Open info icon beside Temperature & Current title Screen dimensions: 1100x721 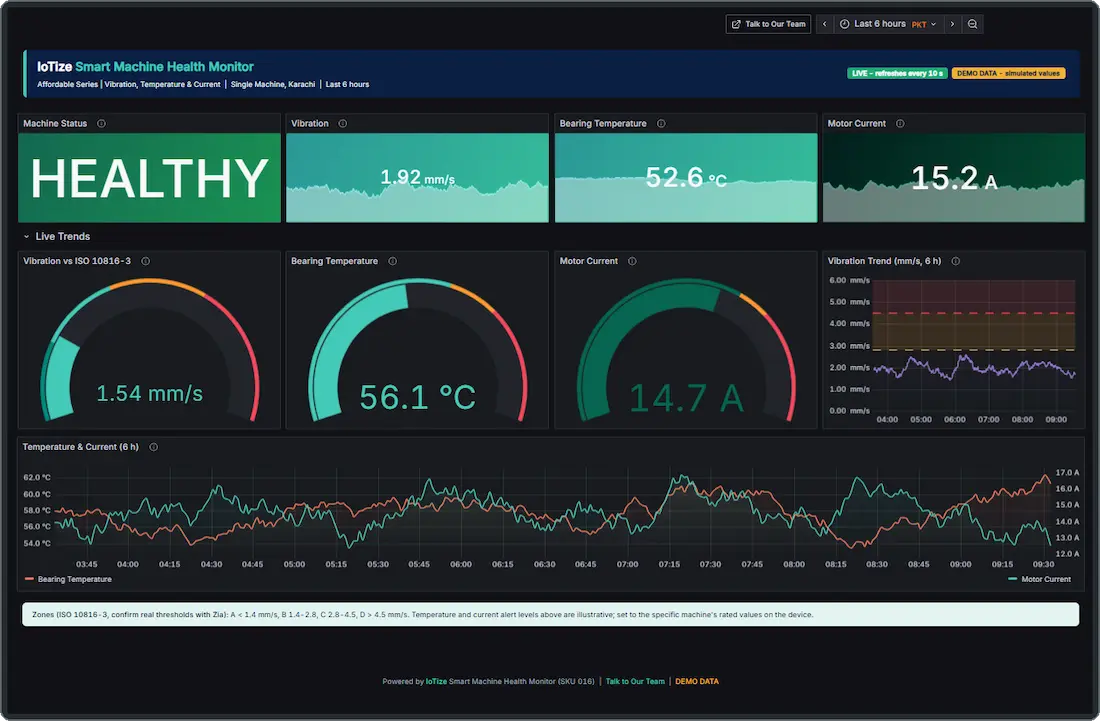[154, 447]
